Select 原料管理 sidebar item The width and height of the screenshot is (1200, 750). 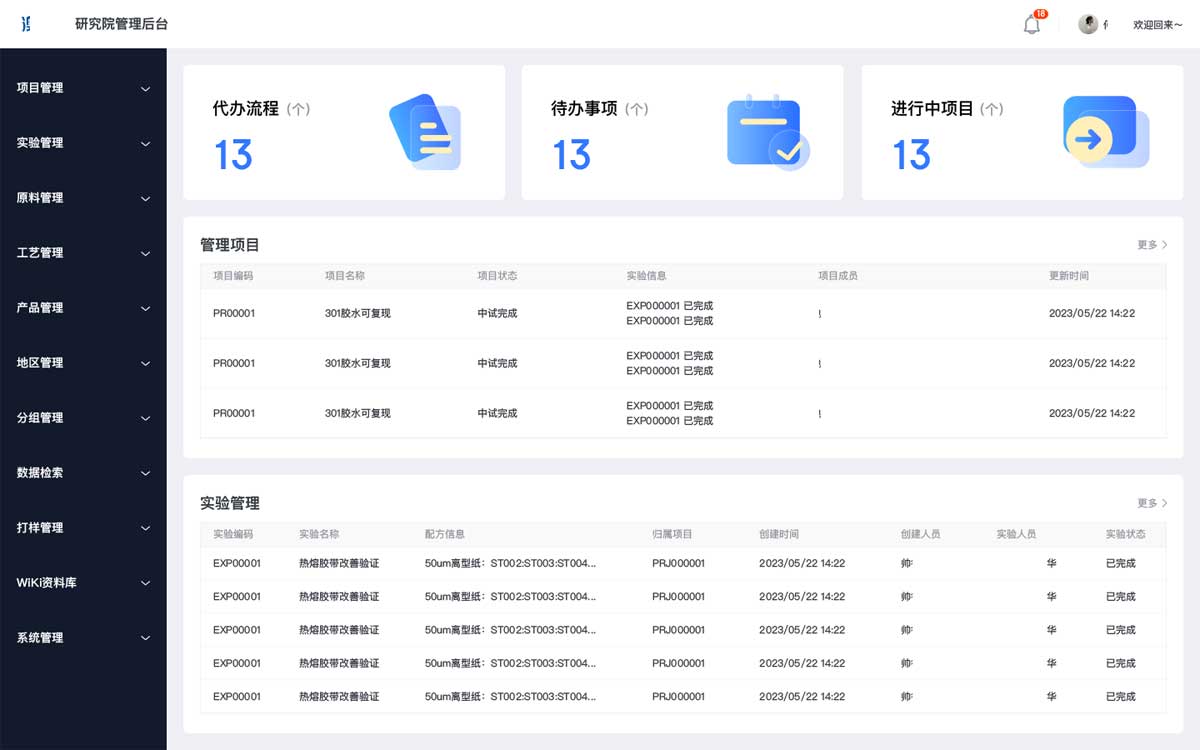pos(40,198)
